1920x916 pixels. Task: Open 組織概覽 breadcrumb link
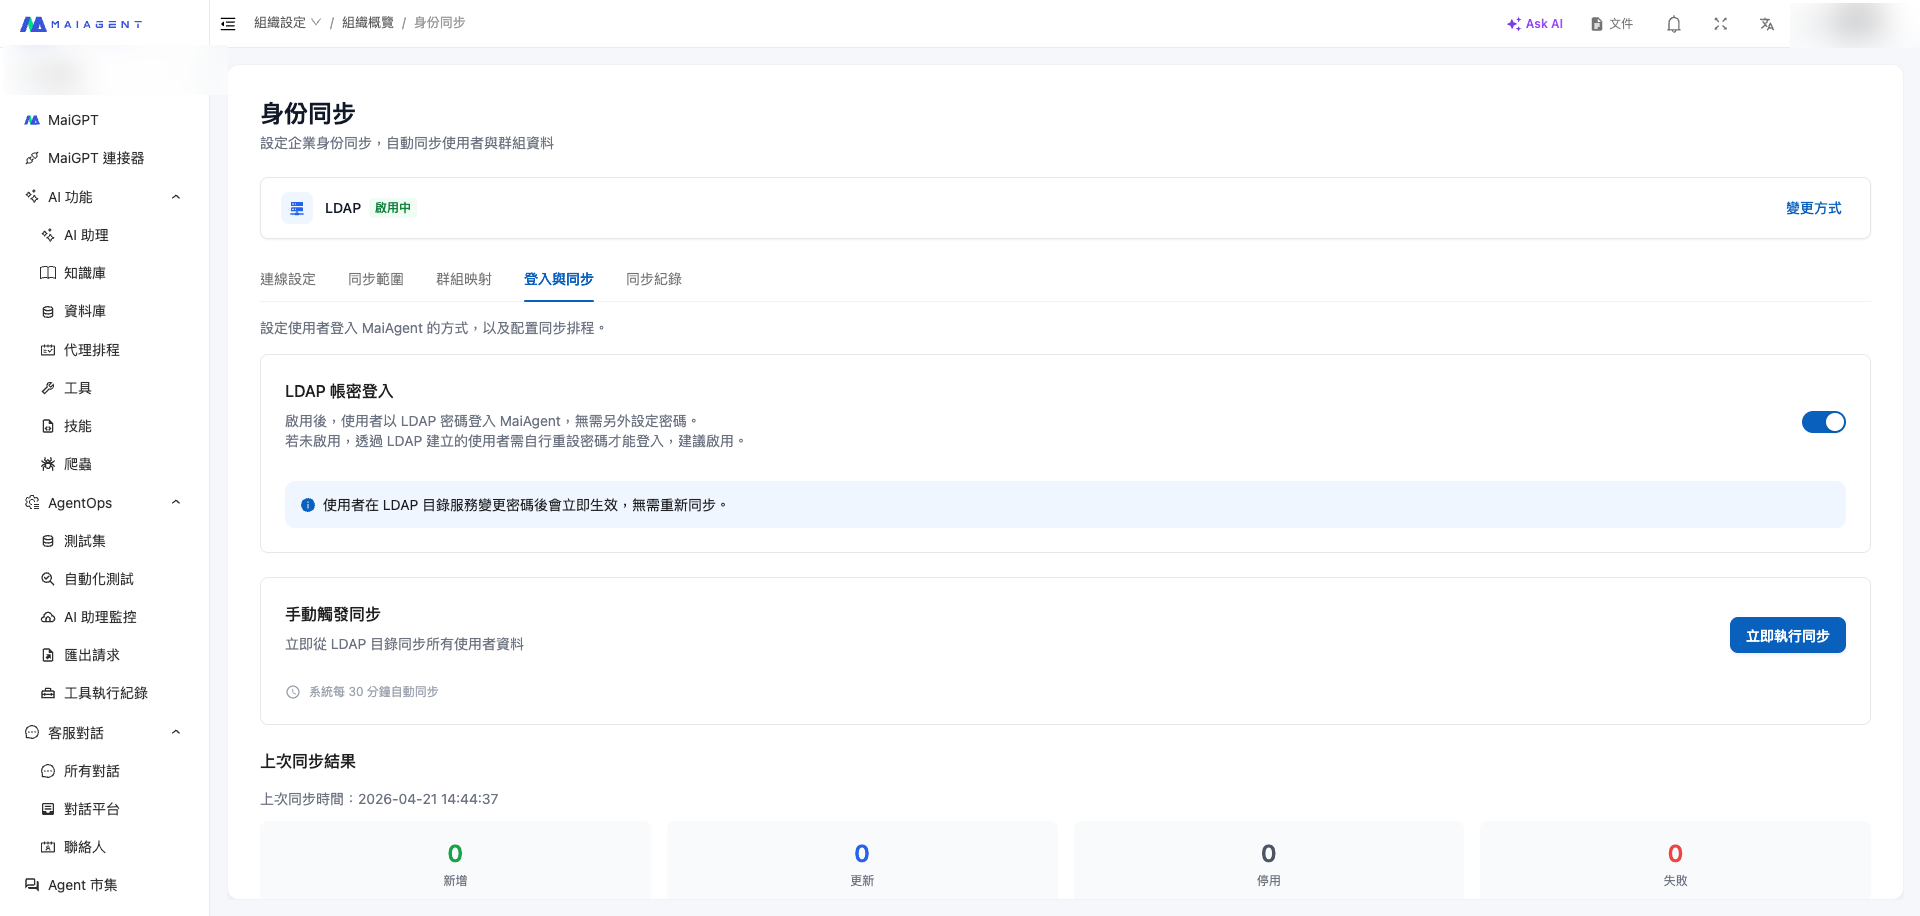368,23
